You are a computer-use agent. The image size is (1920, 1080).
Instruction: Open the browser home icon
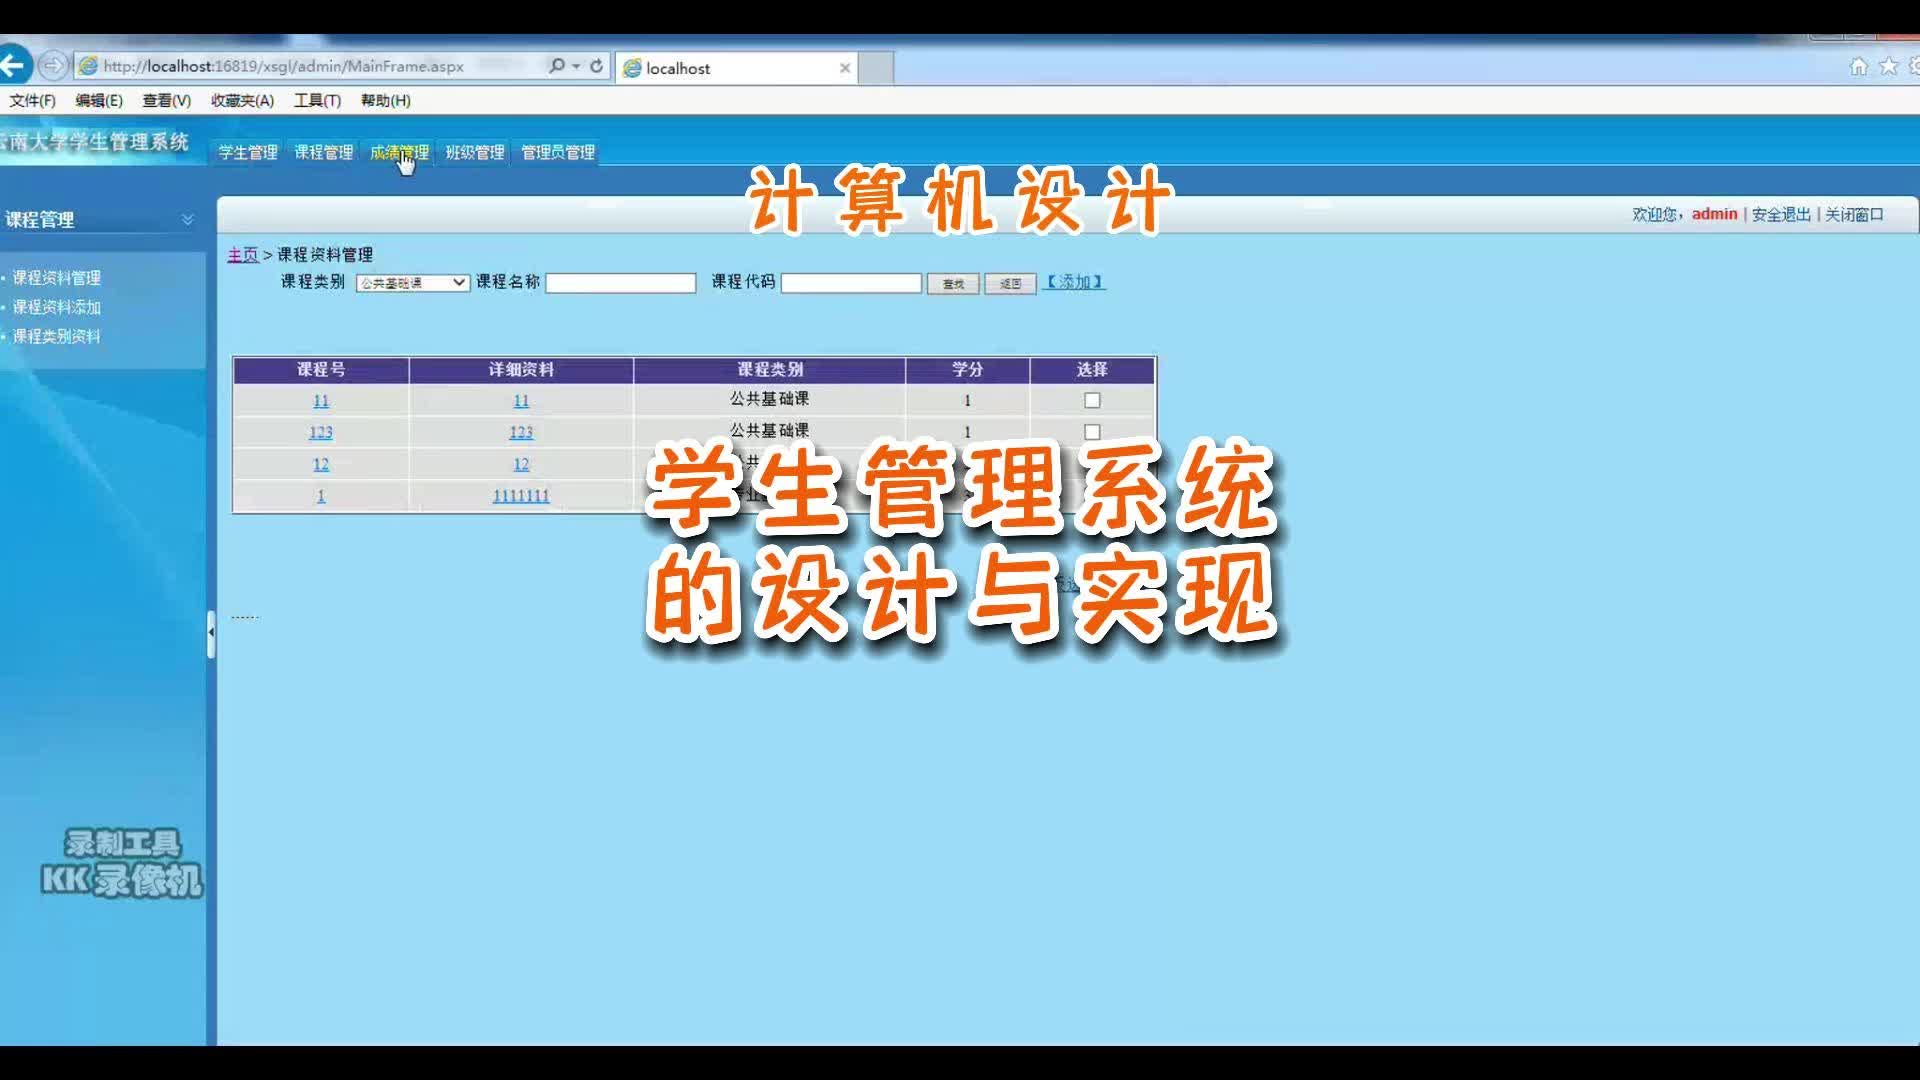(1858, 66)
